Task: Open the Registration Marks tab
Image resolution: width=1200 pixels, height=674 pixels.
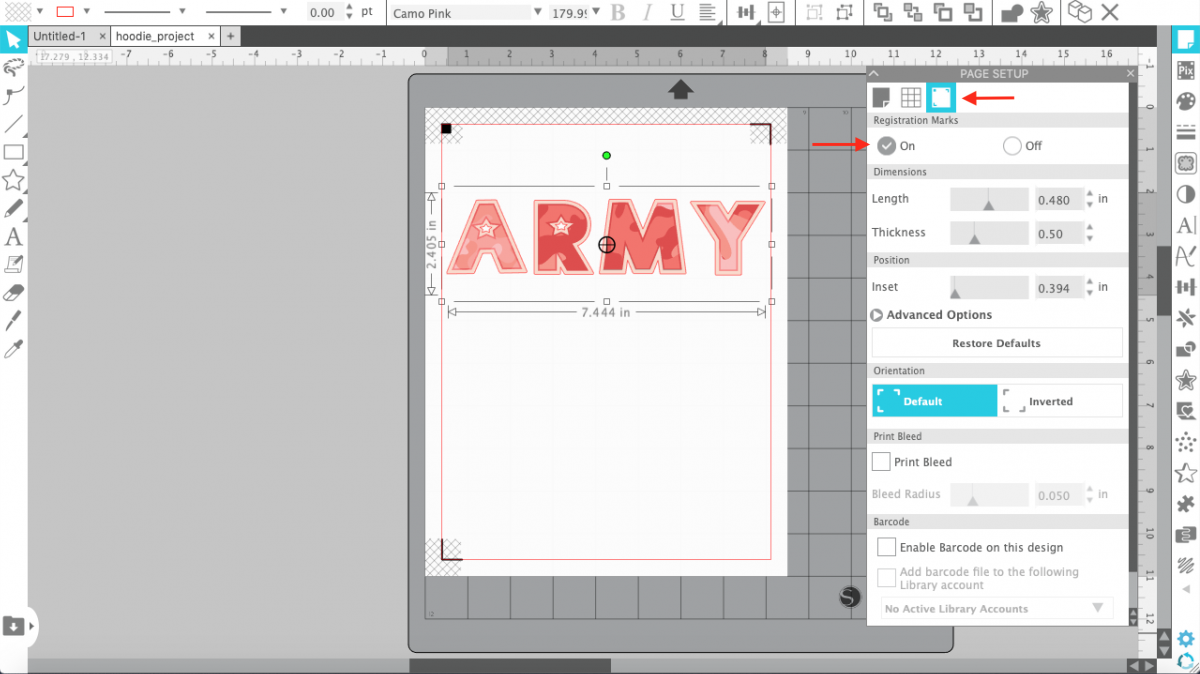Action: click(941, 97)
